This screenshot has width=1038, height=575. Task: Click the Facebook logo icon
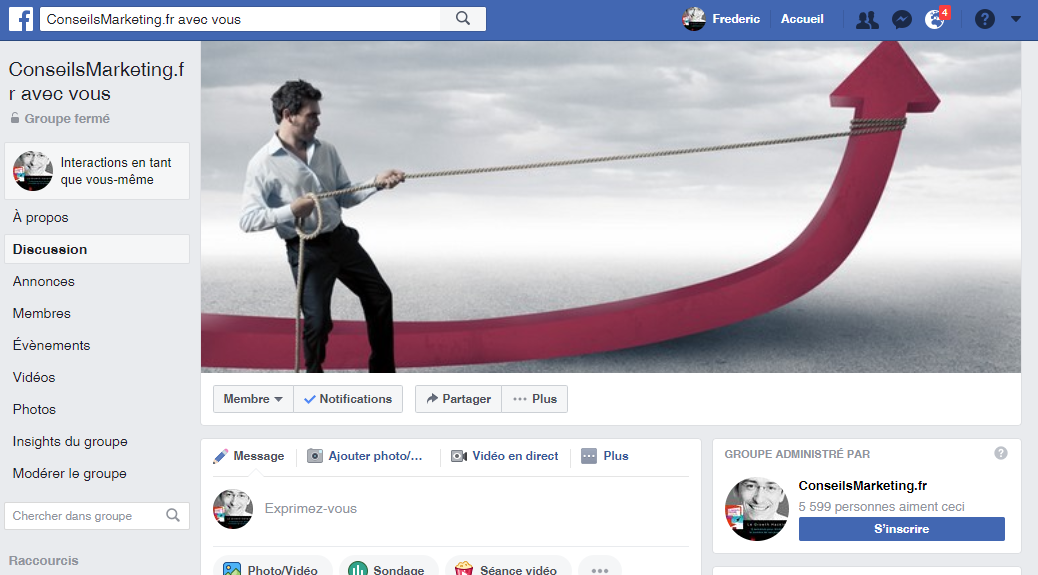21,19
